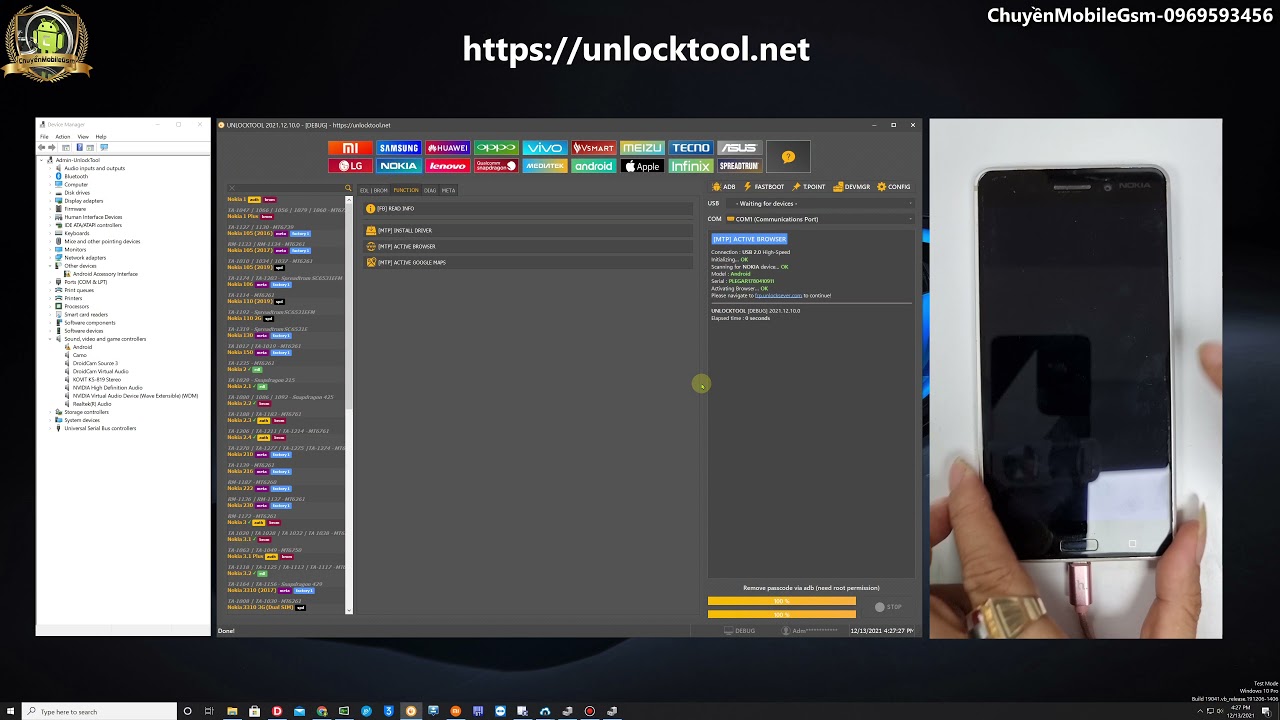Expand the Bluetooth node
Viewport: 1280px width, 720px height.
pos(50,176)
